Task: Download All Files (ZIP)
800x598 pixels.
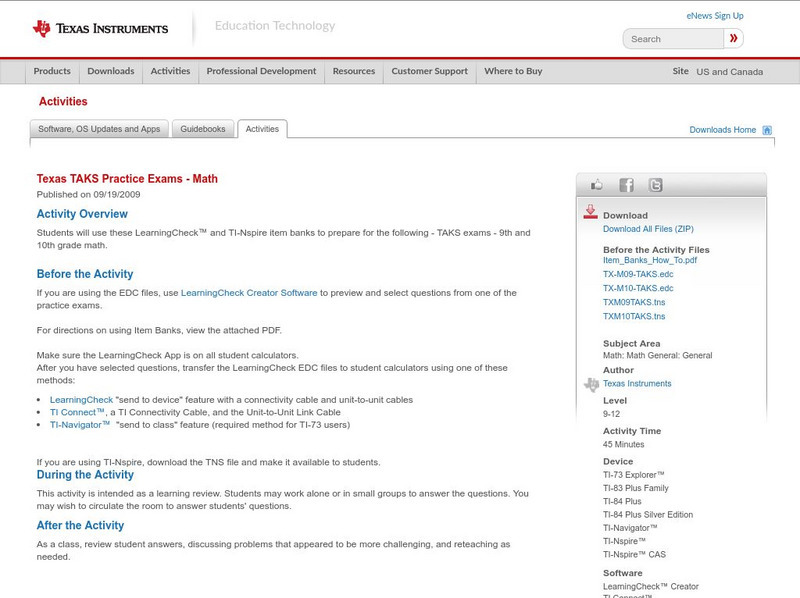Action: pyautogui.click(x=648, y=226)
